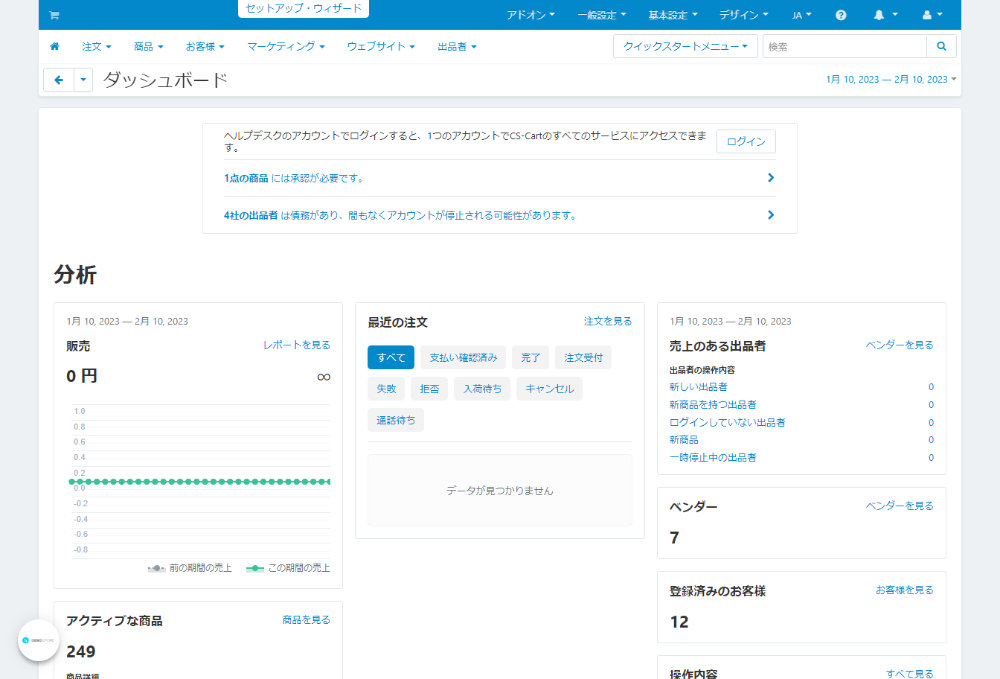Select 完了 order filter

(530, 358)
